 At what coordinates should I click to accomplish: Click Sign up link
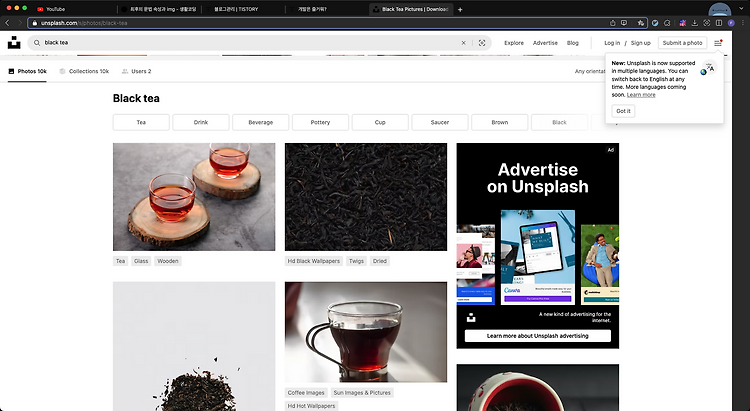[x=640, y=43]
